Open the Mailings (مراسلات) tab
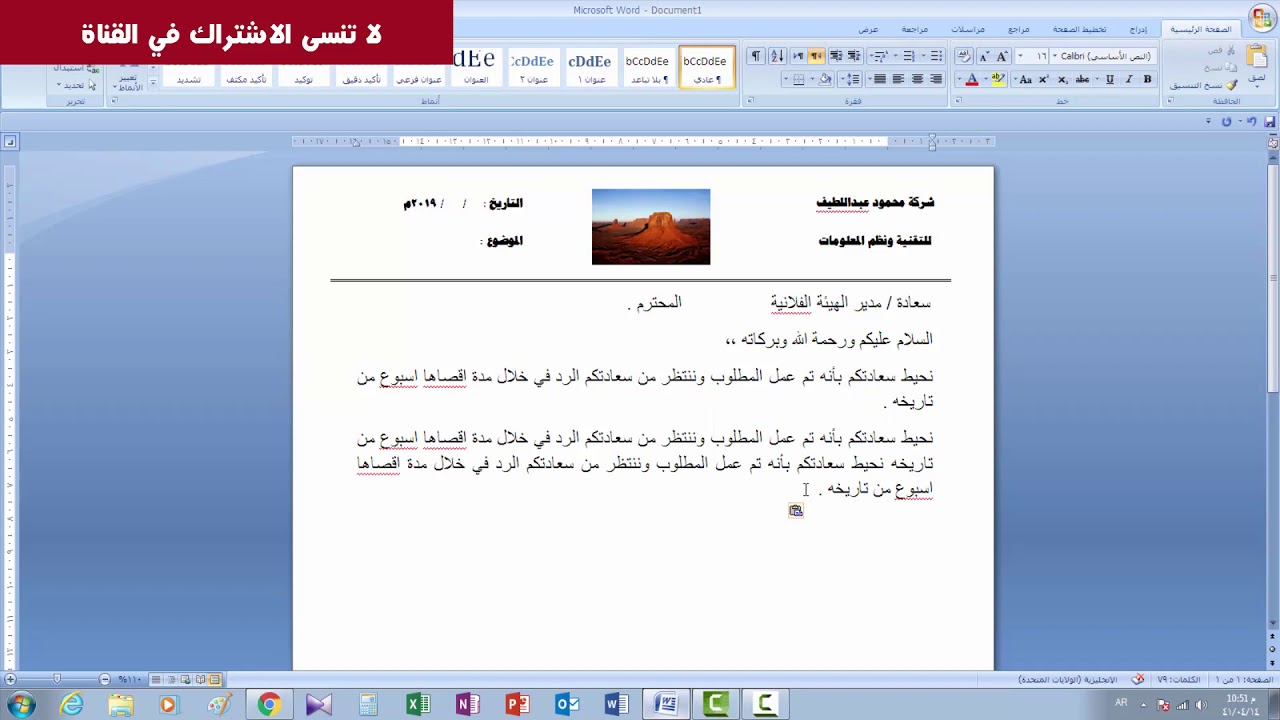The image size is (1280, 720). pos(967,30)
